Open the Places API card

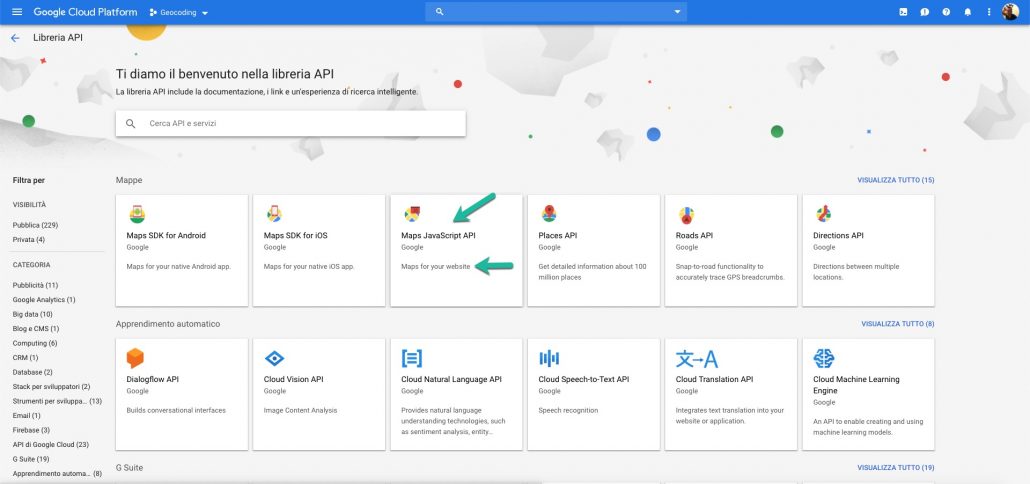pos(593,250)
